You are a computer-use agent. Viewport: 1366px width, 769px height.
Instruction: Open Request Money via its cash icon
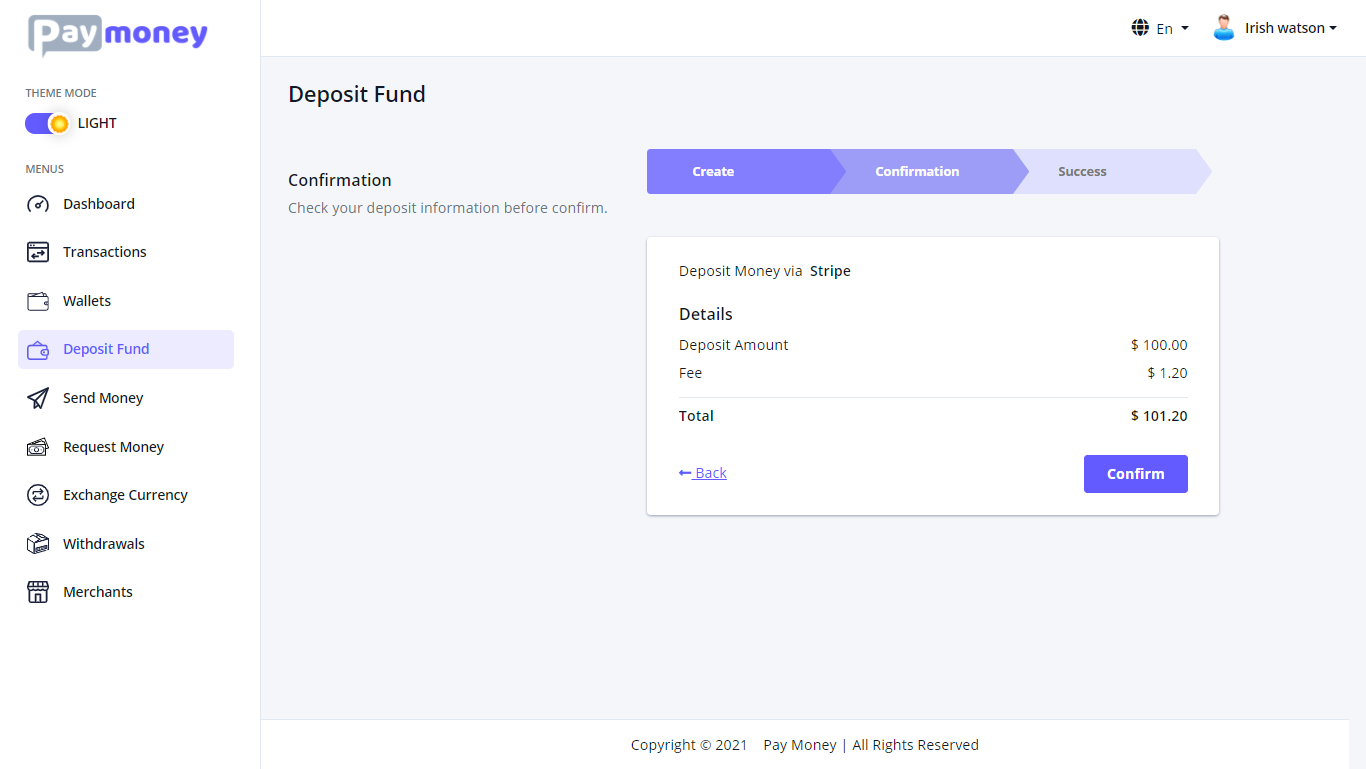tap(37, 446)
